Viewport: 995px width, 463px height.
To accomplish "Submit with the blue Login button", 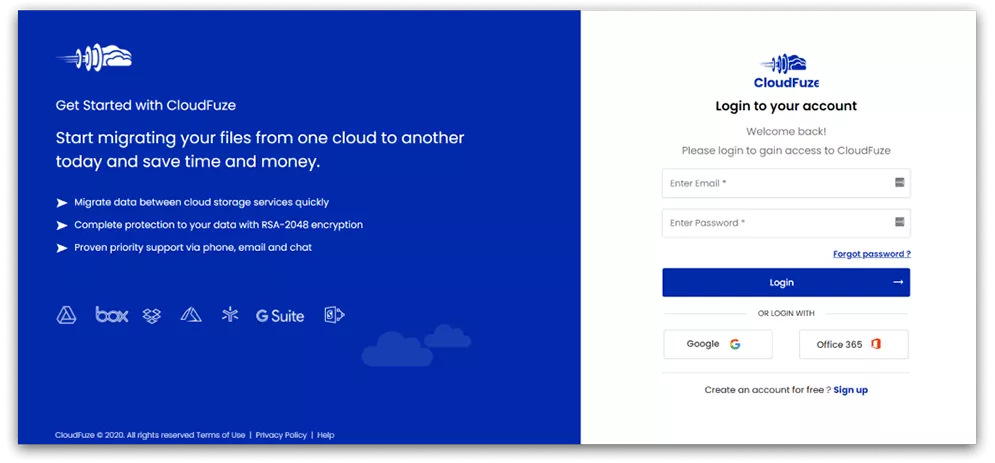I will 786,282.
